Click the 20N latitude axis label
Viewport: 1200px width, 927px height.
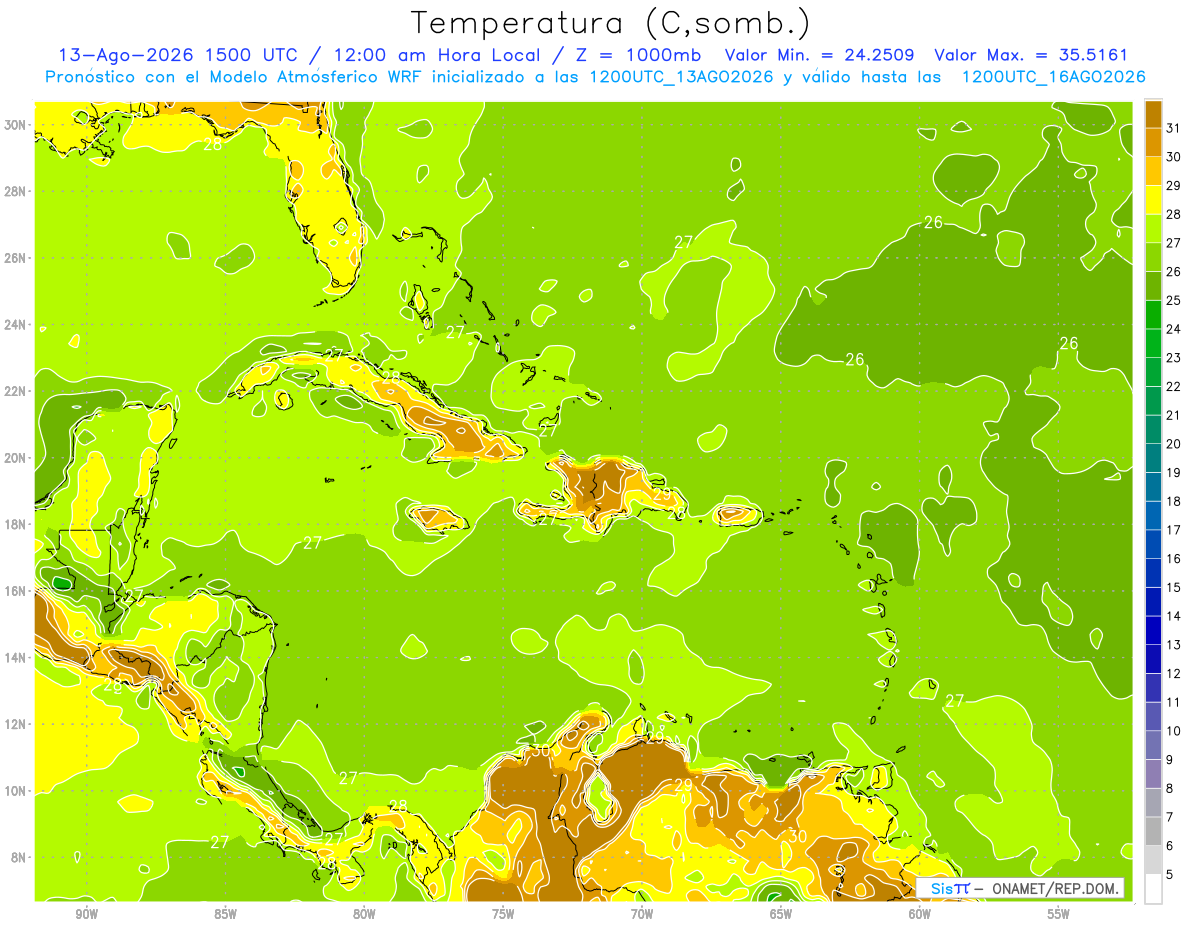17,458
